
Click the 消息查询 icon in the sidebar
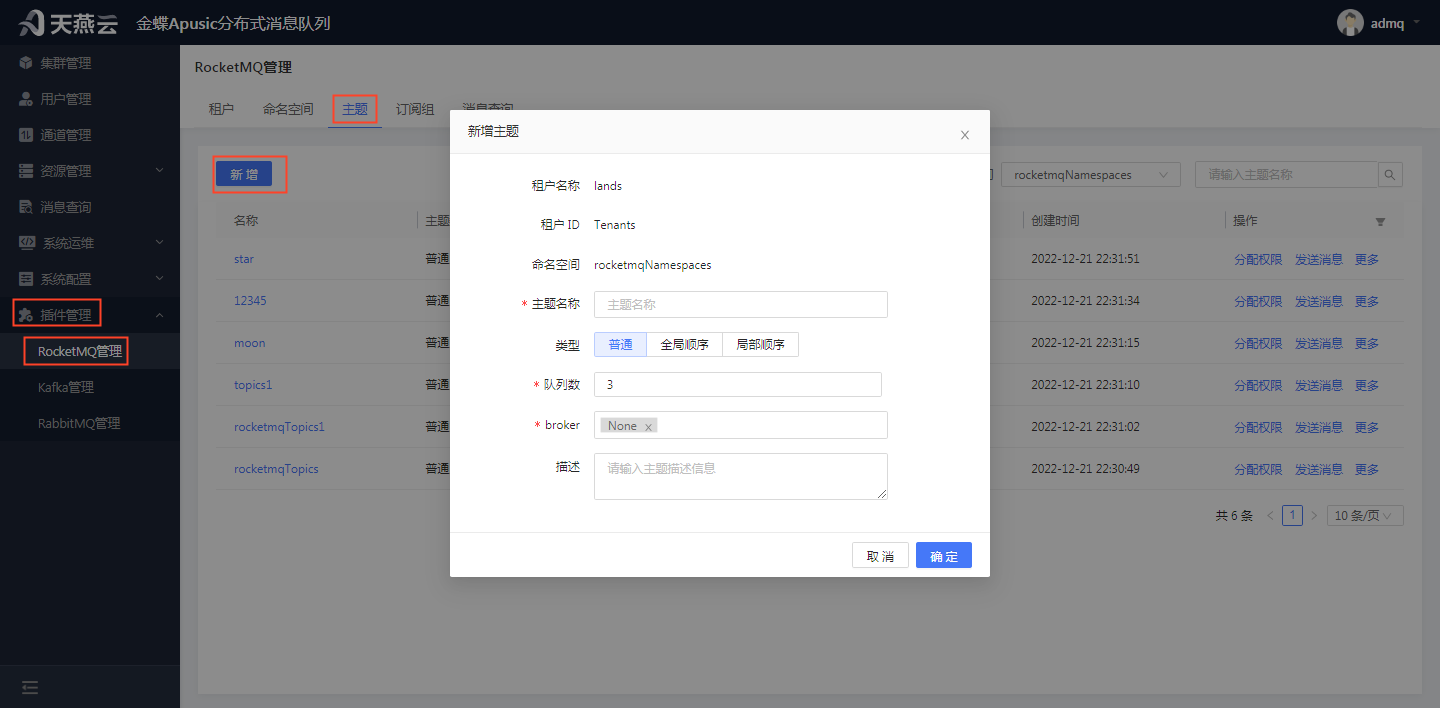[26, 207]
